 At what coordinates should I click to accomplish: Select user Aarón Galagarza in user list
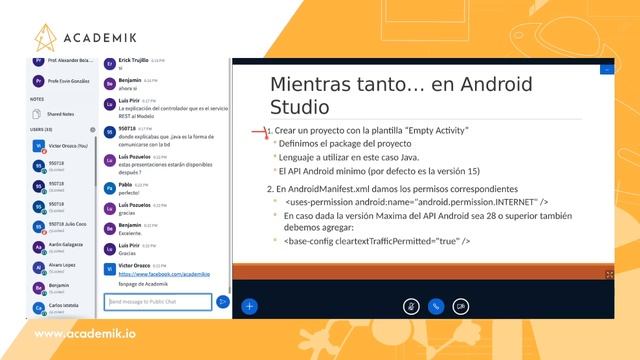(x=62, y=247)
